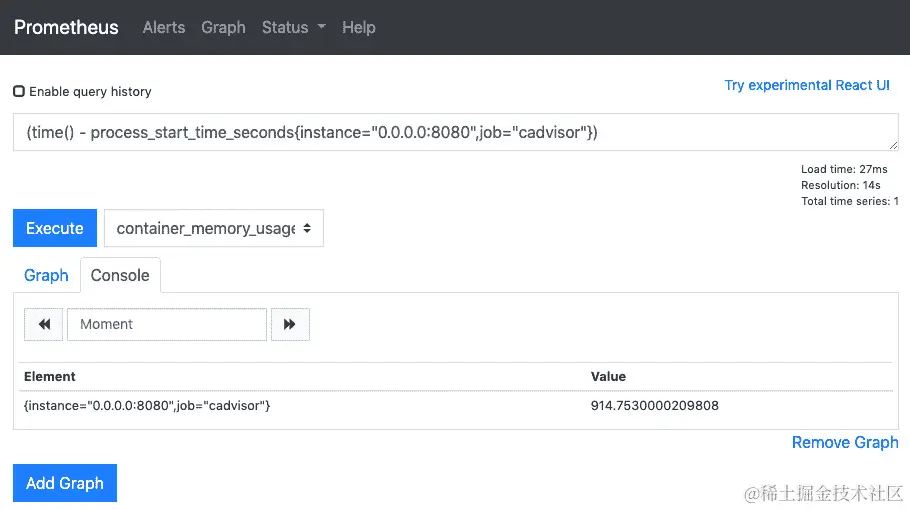Enable query history checkbox

19,91
